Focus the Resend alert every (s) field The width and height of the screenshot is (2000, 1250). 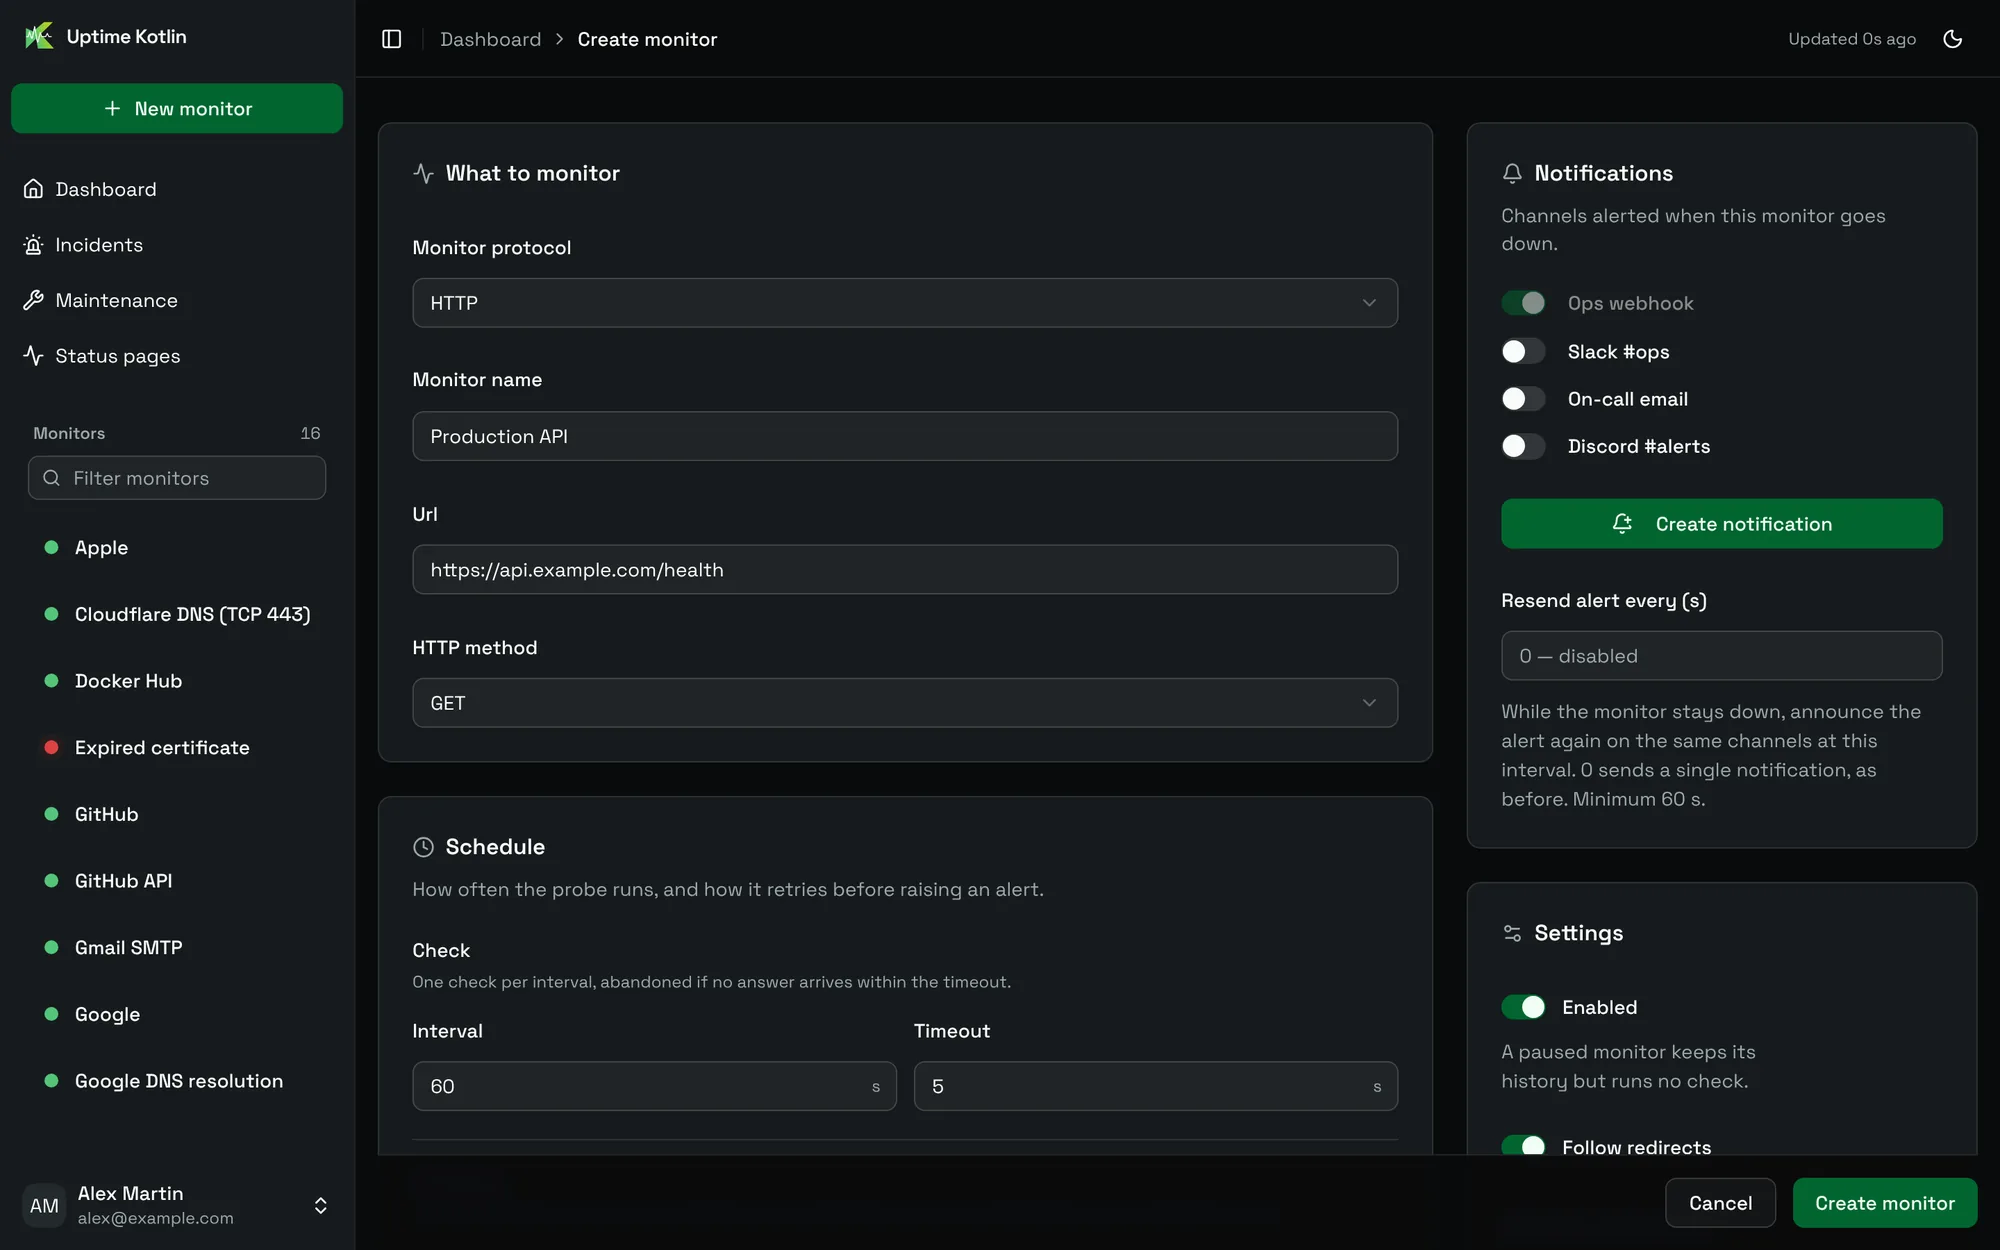coord(1721,656)
